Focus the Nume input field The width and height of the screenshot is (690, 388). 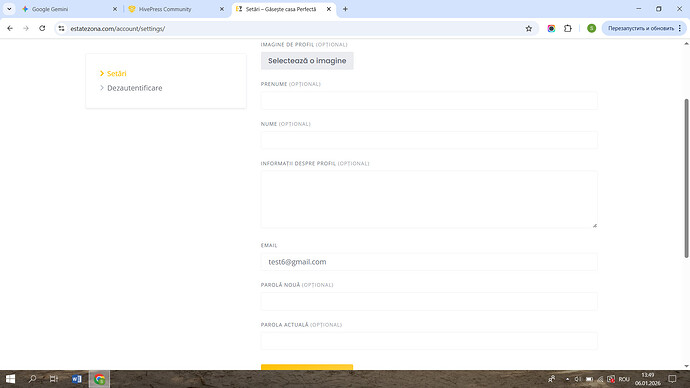[429, 140]
